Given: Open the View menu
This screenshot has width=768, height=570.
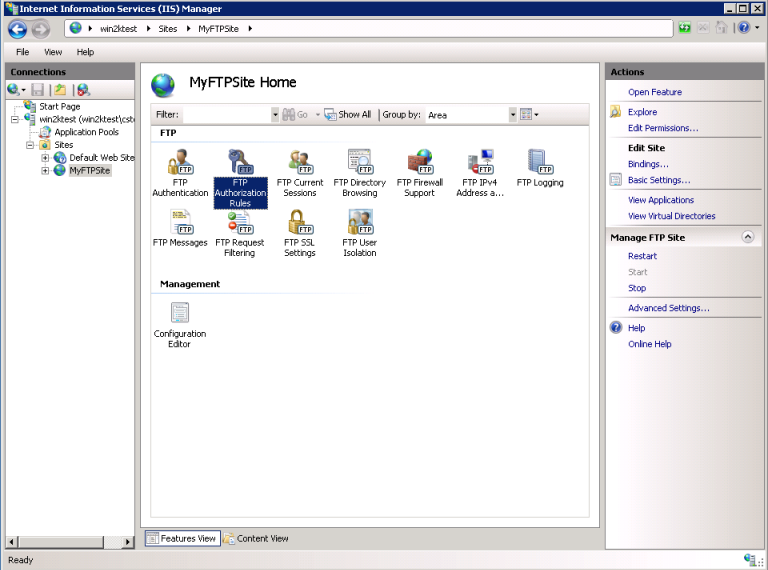Looking at the screenshot, I should [x=53, y=52].
